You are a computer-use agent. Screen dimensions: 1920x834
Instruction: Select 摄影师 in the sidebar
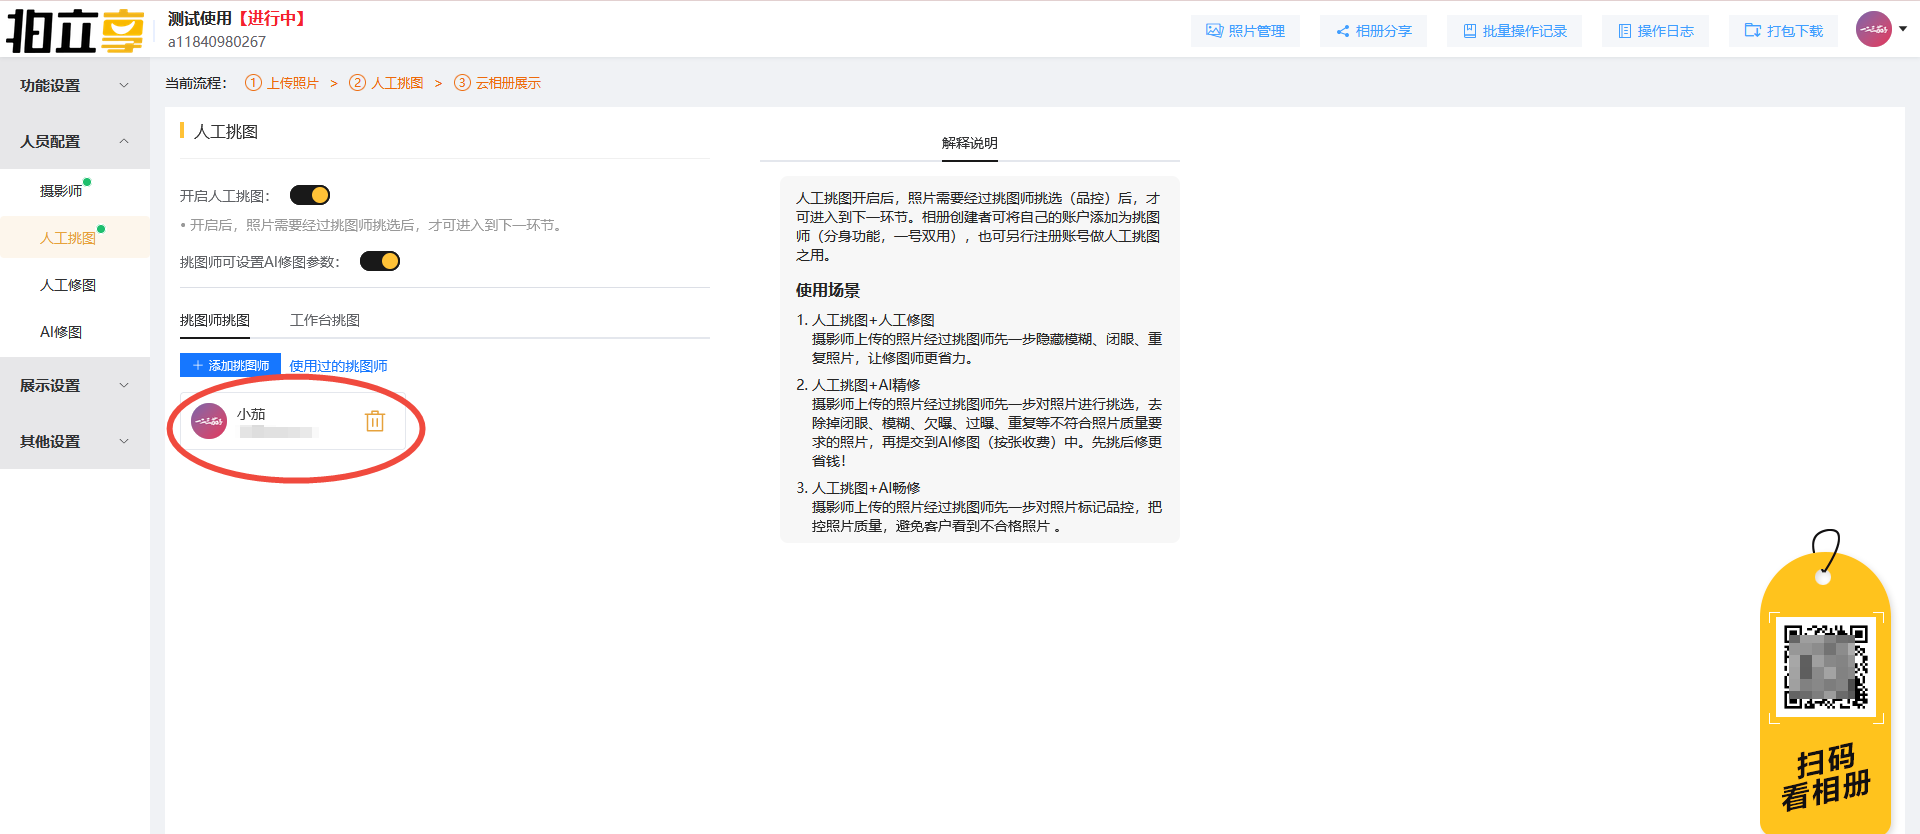[61, 191]
